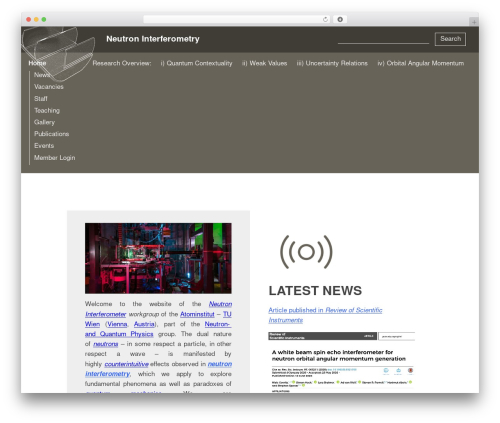The image size is (500, 423).
Task: Follow the Atominstitut link
Action: [x=197, y=314]
